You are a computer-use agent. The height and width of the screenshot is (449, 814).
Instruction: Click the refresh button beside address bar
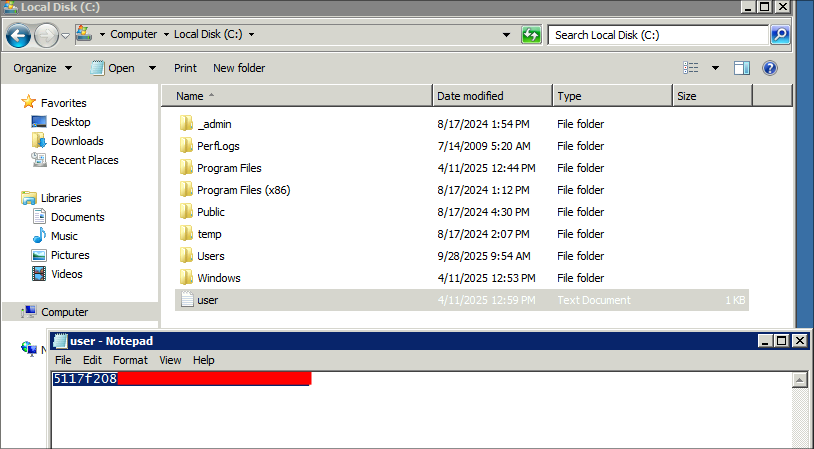[x=531, y=35]
